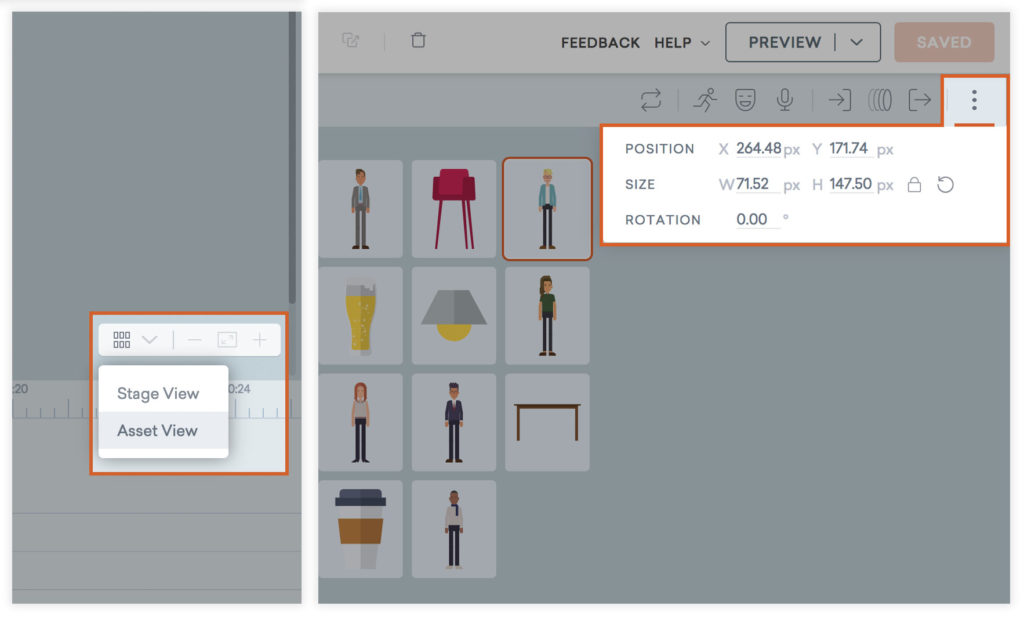Open the running-figure action icon
Viewport: 1024px width, 617px height.
pos(706,100)
